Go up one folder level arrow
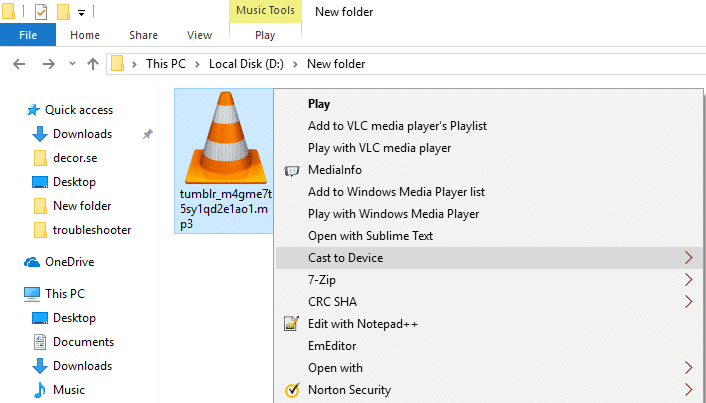This screenshot has width=706, height=403. point(93,64)
